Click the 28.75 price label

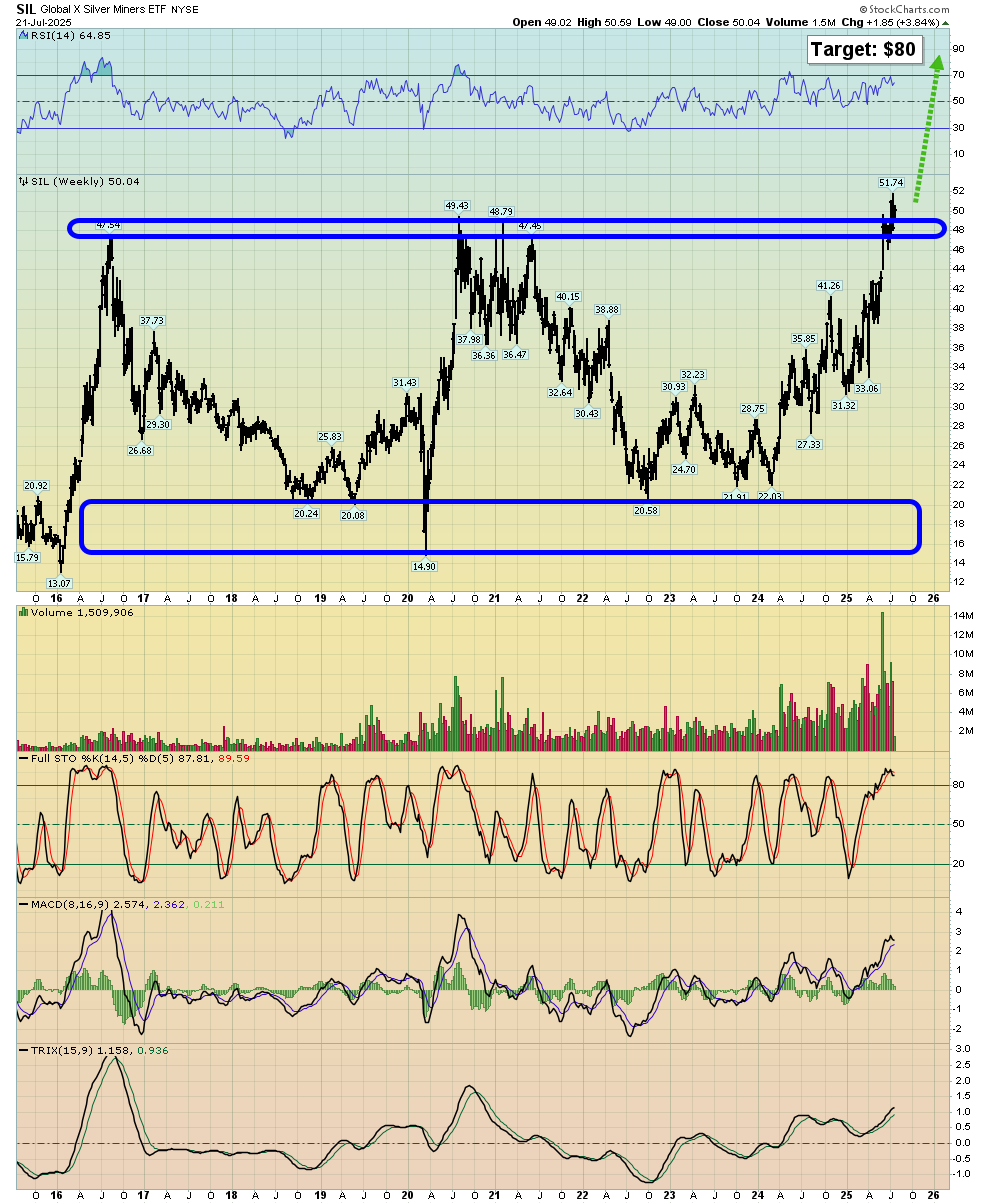click(x=752, y=409)
